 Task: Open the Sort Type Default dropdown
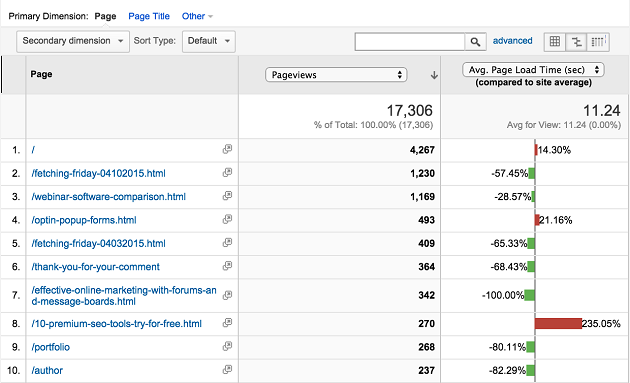coord(209,41)
